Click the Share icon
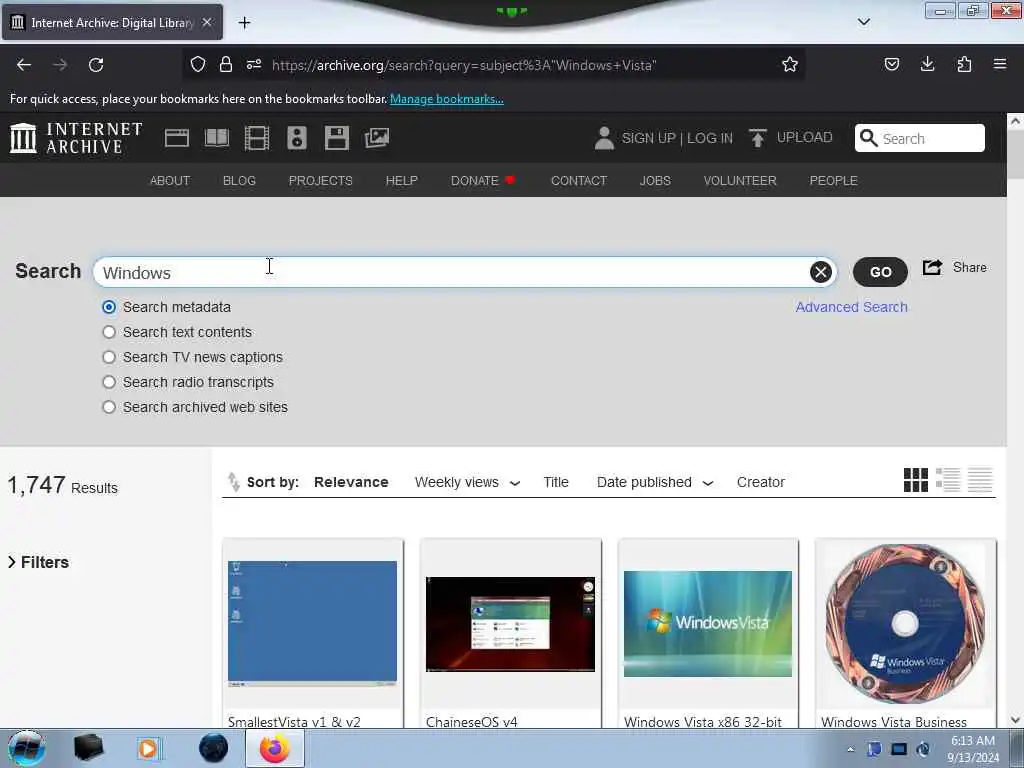 (933, 267)
